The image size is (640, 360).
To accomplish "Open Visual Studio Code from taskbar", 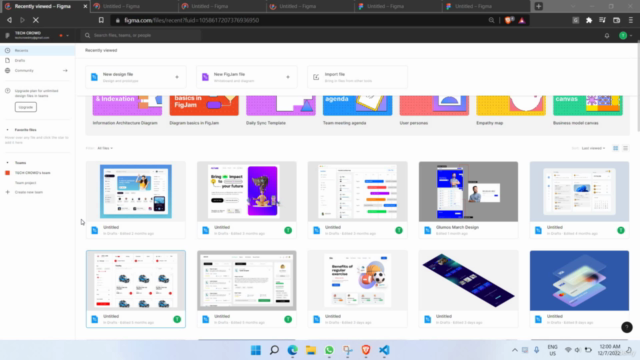I will [x=384, y=350].
